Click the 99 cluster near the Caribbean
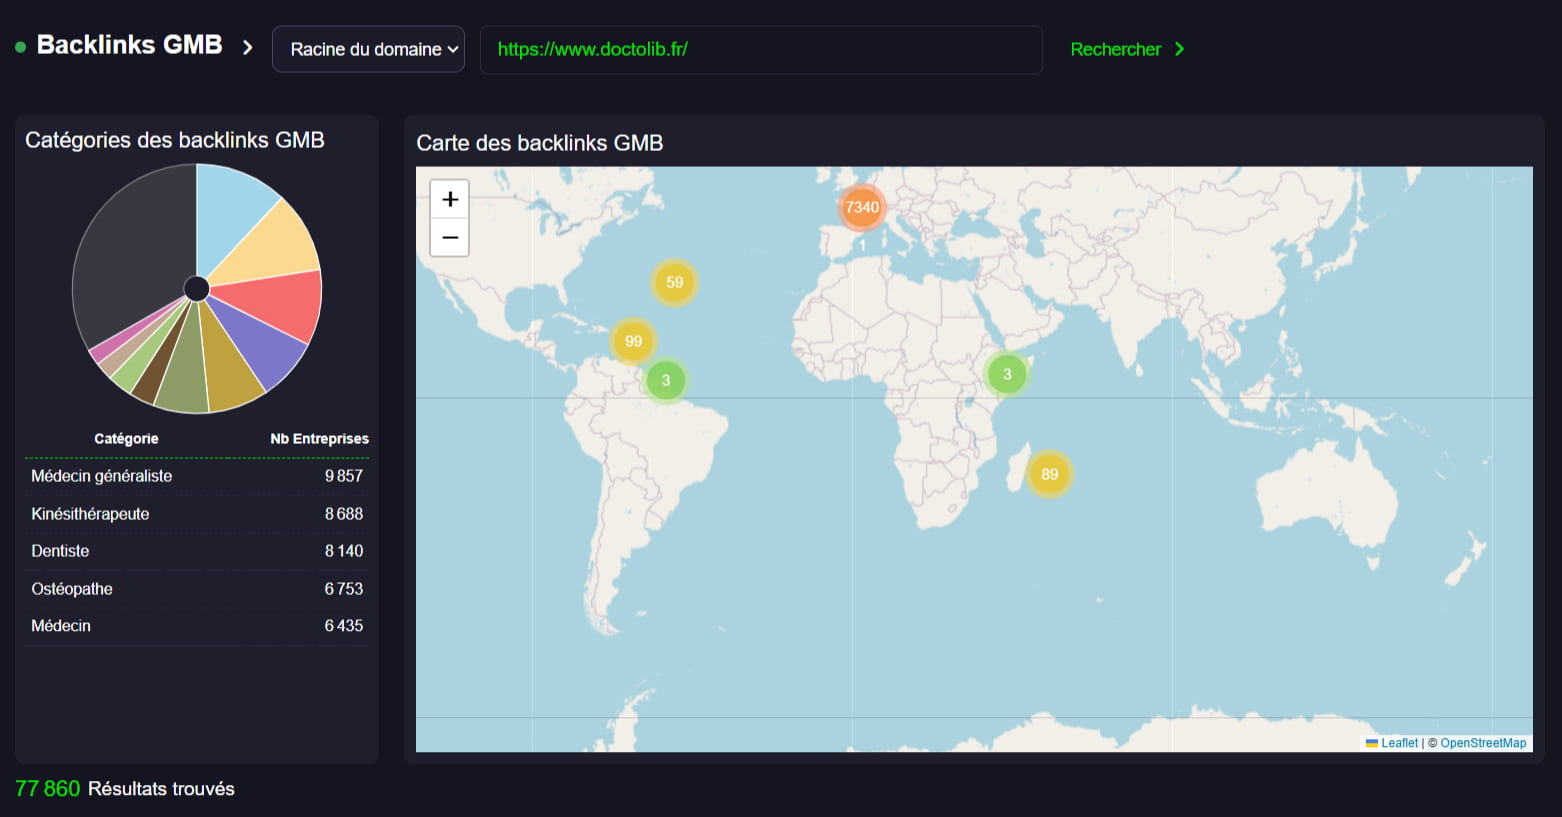This screenshot has width=1562, height=817. click(x=633, y=341)
